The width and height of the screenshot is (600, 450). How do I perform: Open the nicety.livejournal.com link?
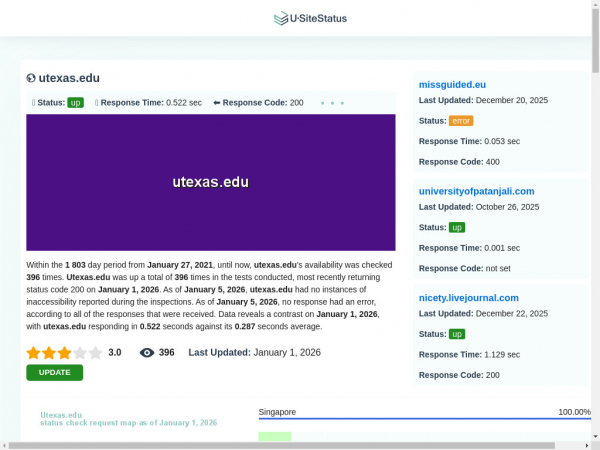pos(468,297)
